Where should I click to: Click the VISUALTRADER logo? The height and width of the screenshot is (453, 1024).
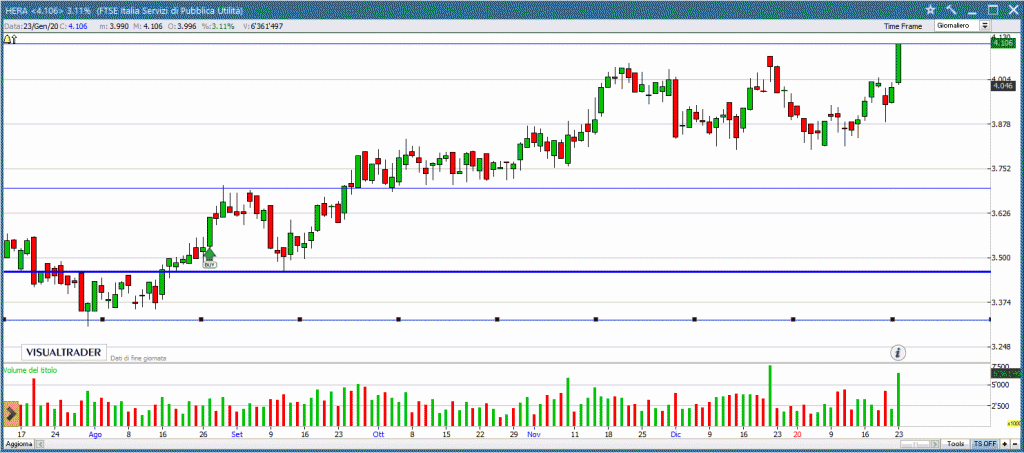click(x=63, y=352)
